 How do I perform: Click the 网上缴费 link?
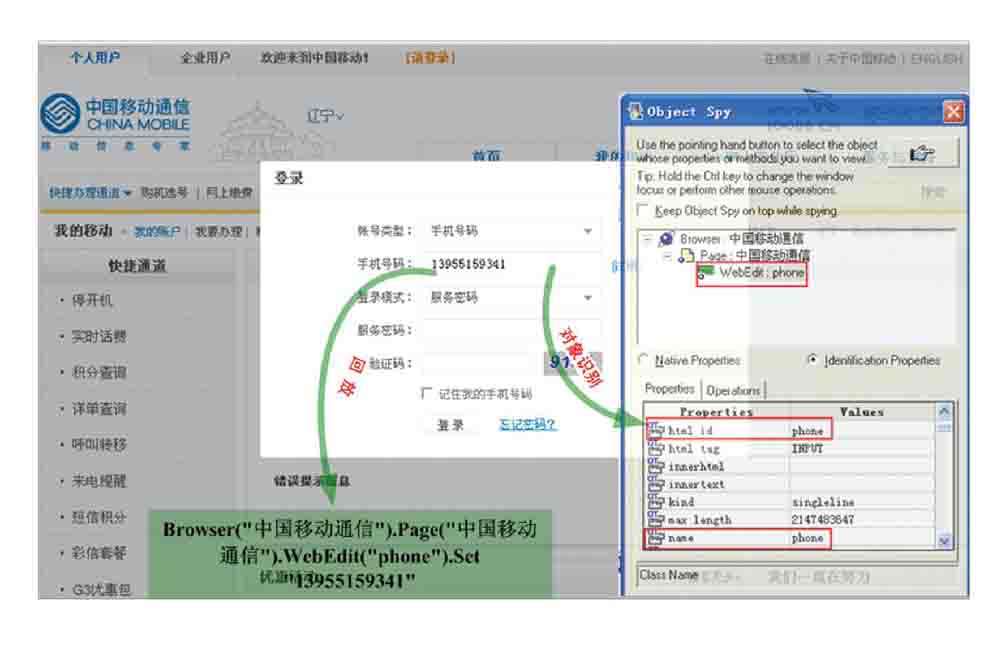tap(229, 192)
